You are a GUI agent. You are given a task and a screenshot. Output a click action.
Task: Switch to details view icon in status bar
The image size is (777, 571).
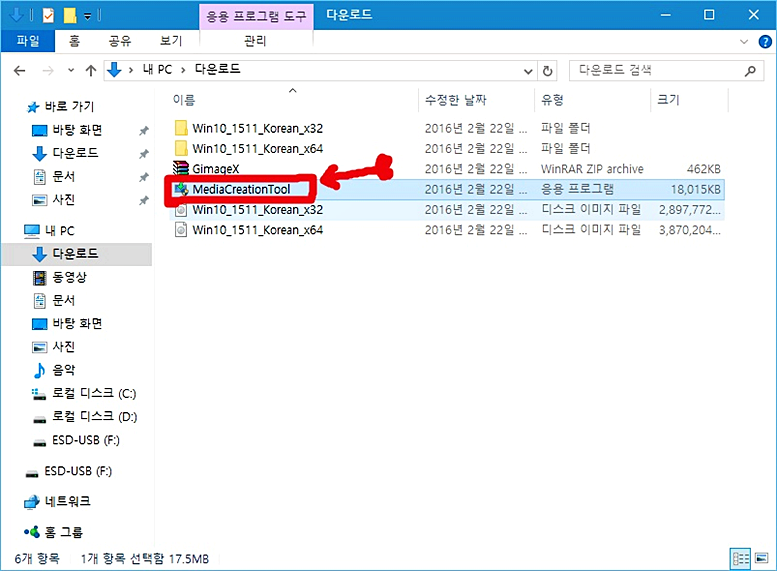point(740,559)
